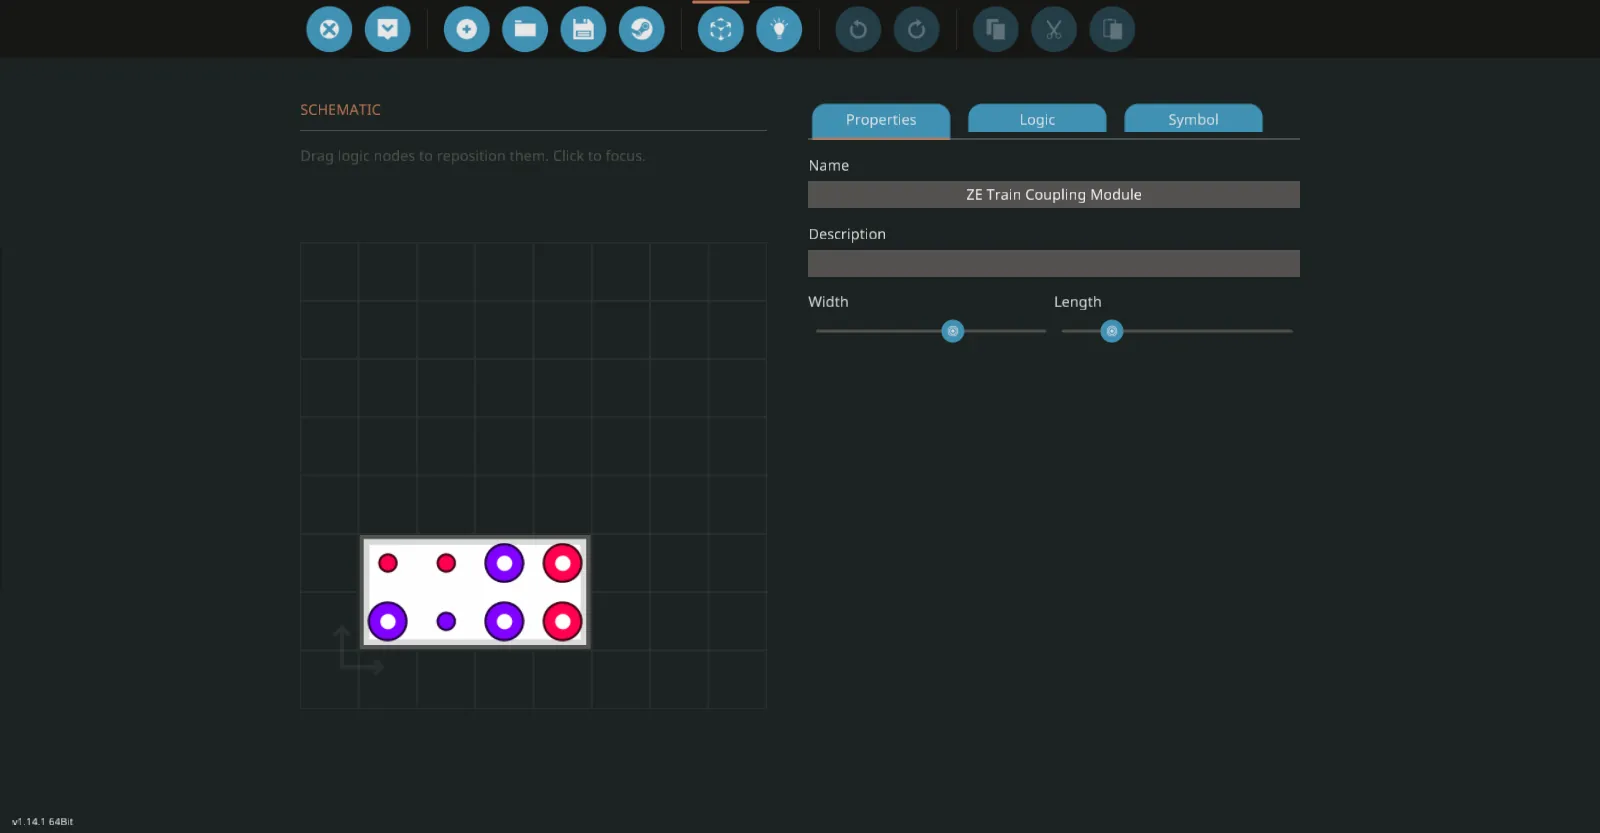Image resolution: width=1600 pixels, height=833 pixels.
Task: Click the scissors cut icon
Action: click(x=1054, y=29)
